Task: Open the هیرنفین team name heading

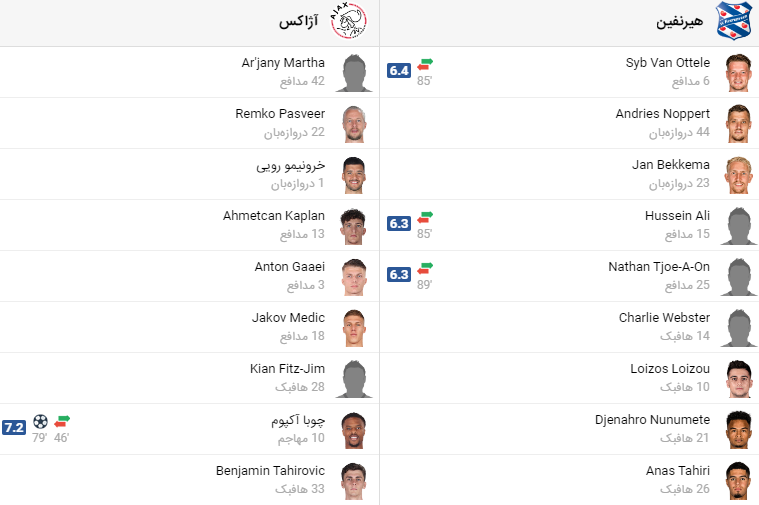Action: pyautogui.click(x=680, y=22)
